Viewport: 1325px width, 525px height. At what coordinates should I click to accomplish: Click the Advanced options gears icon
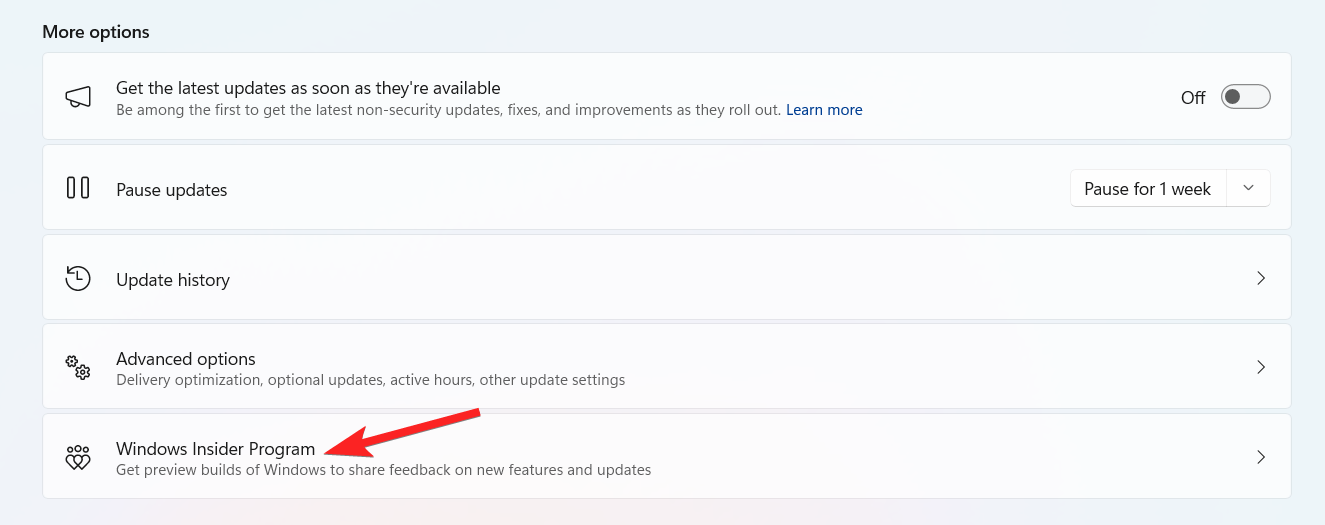tap(78, 367)
